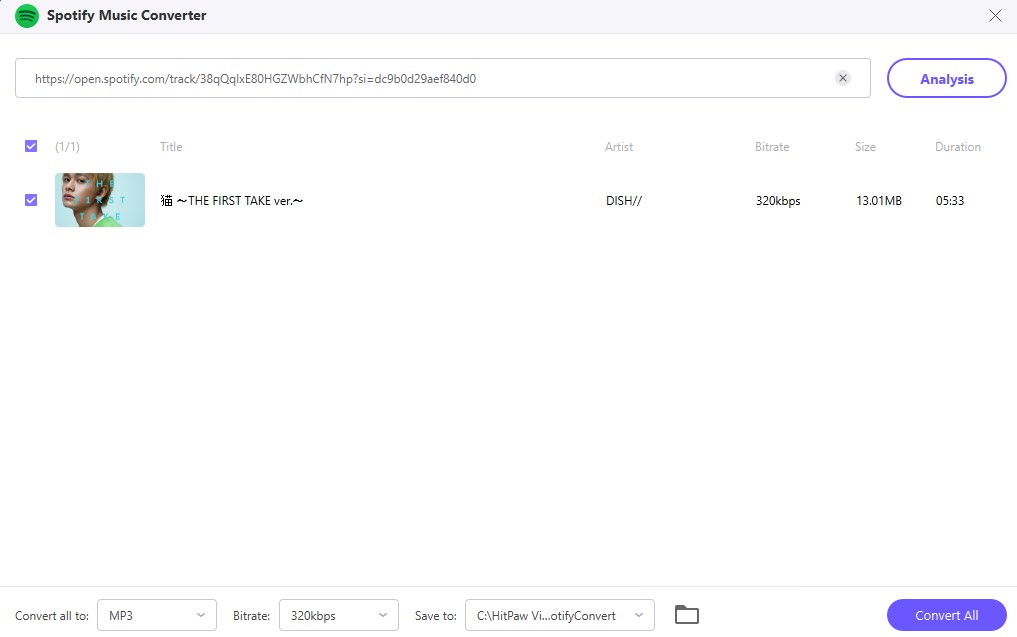Click the Size column header
The width and height of the screenshot is (1017, 637).
tap(865, 147)
